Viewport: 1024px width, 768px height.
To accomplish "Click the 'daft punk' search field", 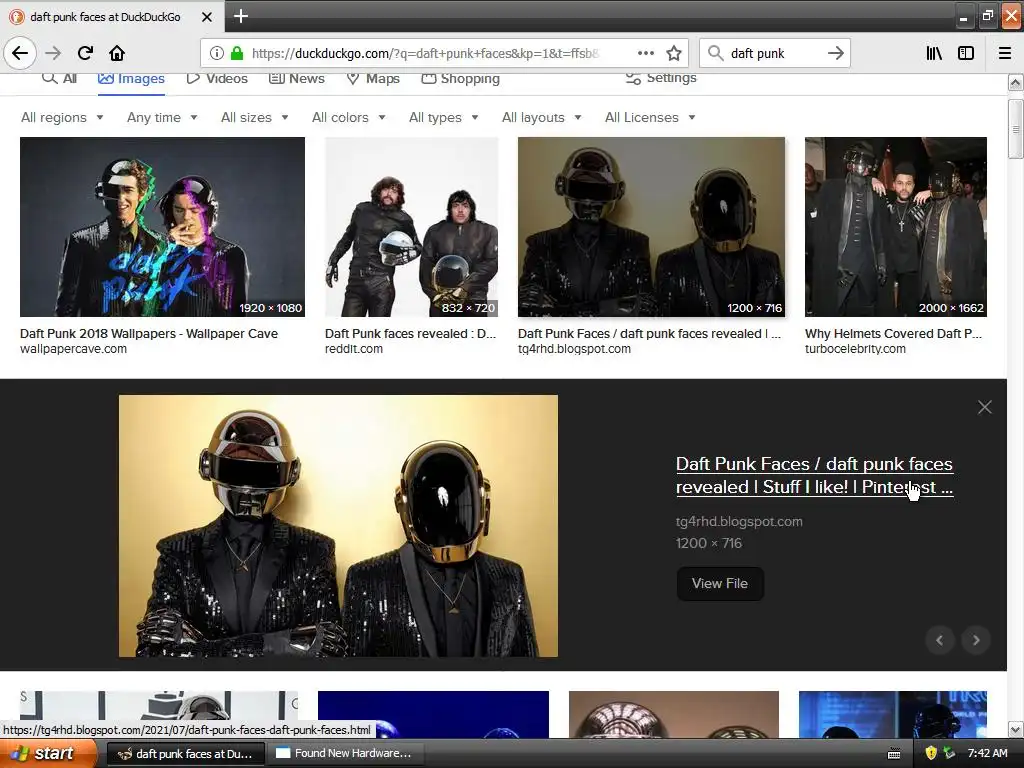I will click(x=774, y=53).
